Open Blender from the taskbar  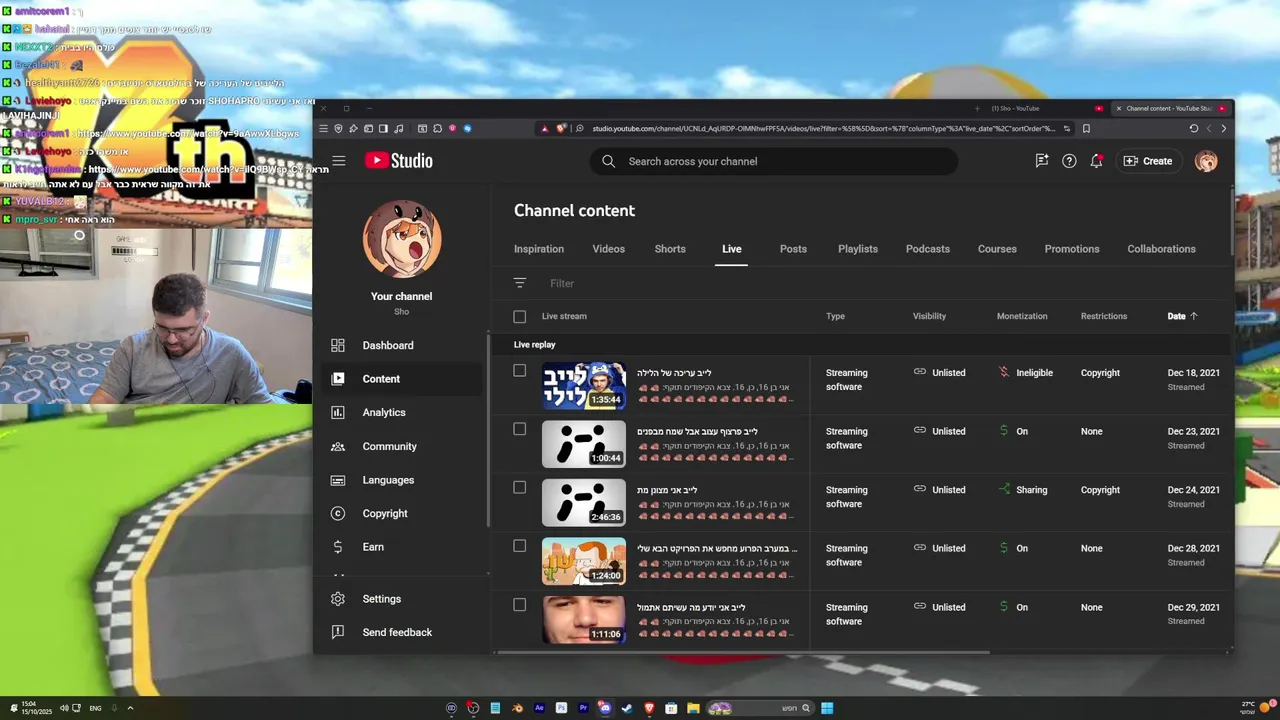click(x=517, y=708)
